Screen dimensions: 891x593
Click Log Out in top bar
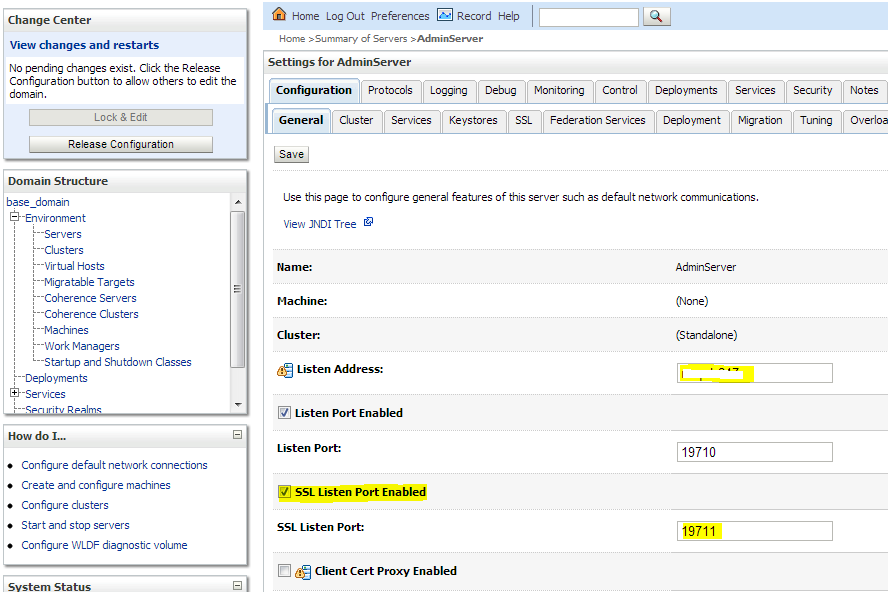pyautogui.click(x=345, y=16)
